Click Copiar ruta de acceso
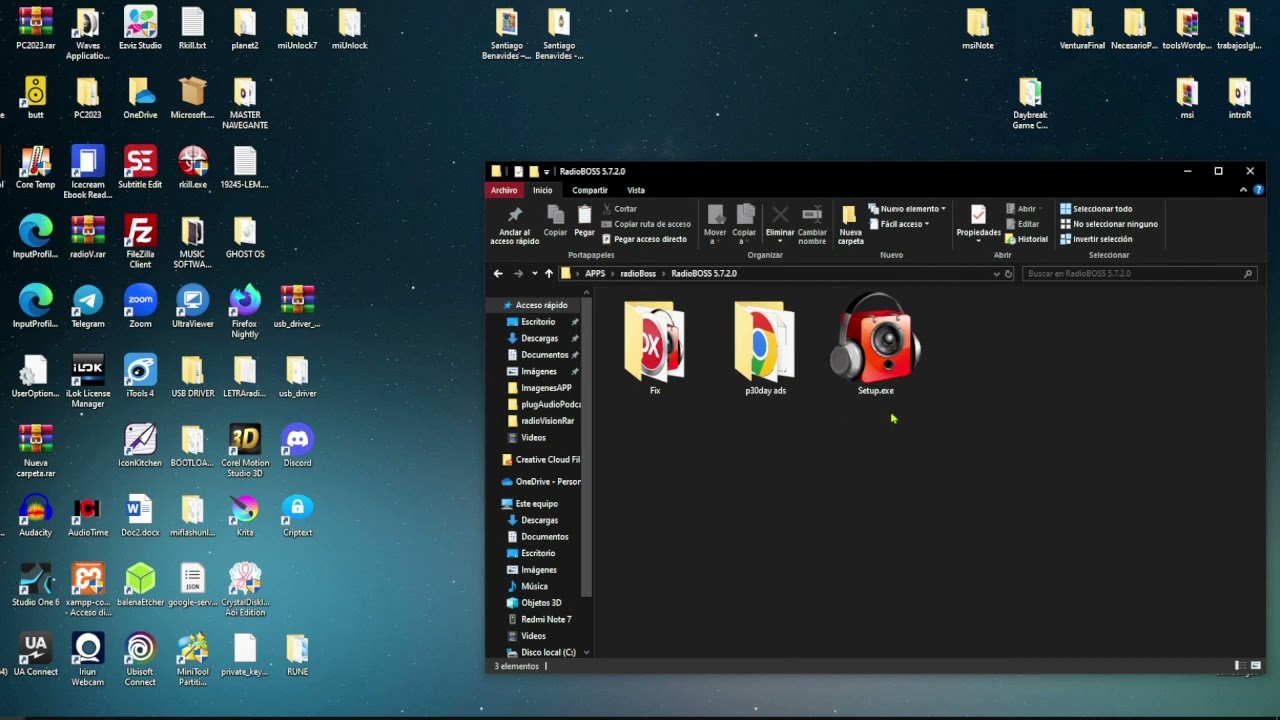The image size is (1280, 720). click(x=646, y=224)
